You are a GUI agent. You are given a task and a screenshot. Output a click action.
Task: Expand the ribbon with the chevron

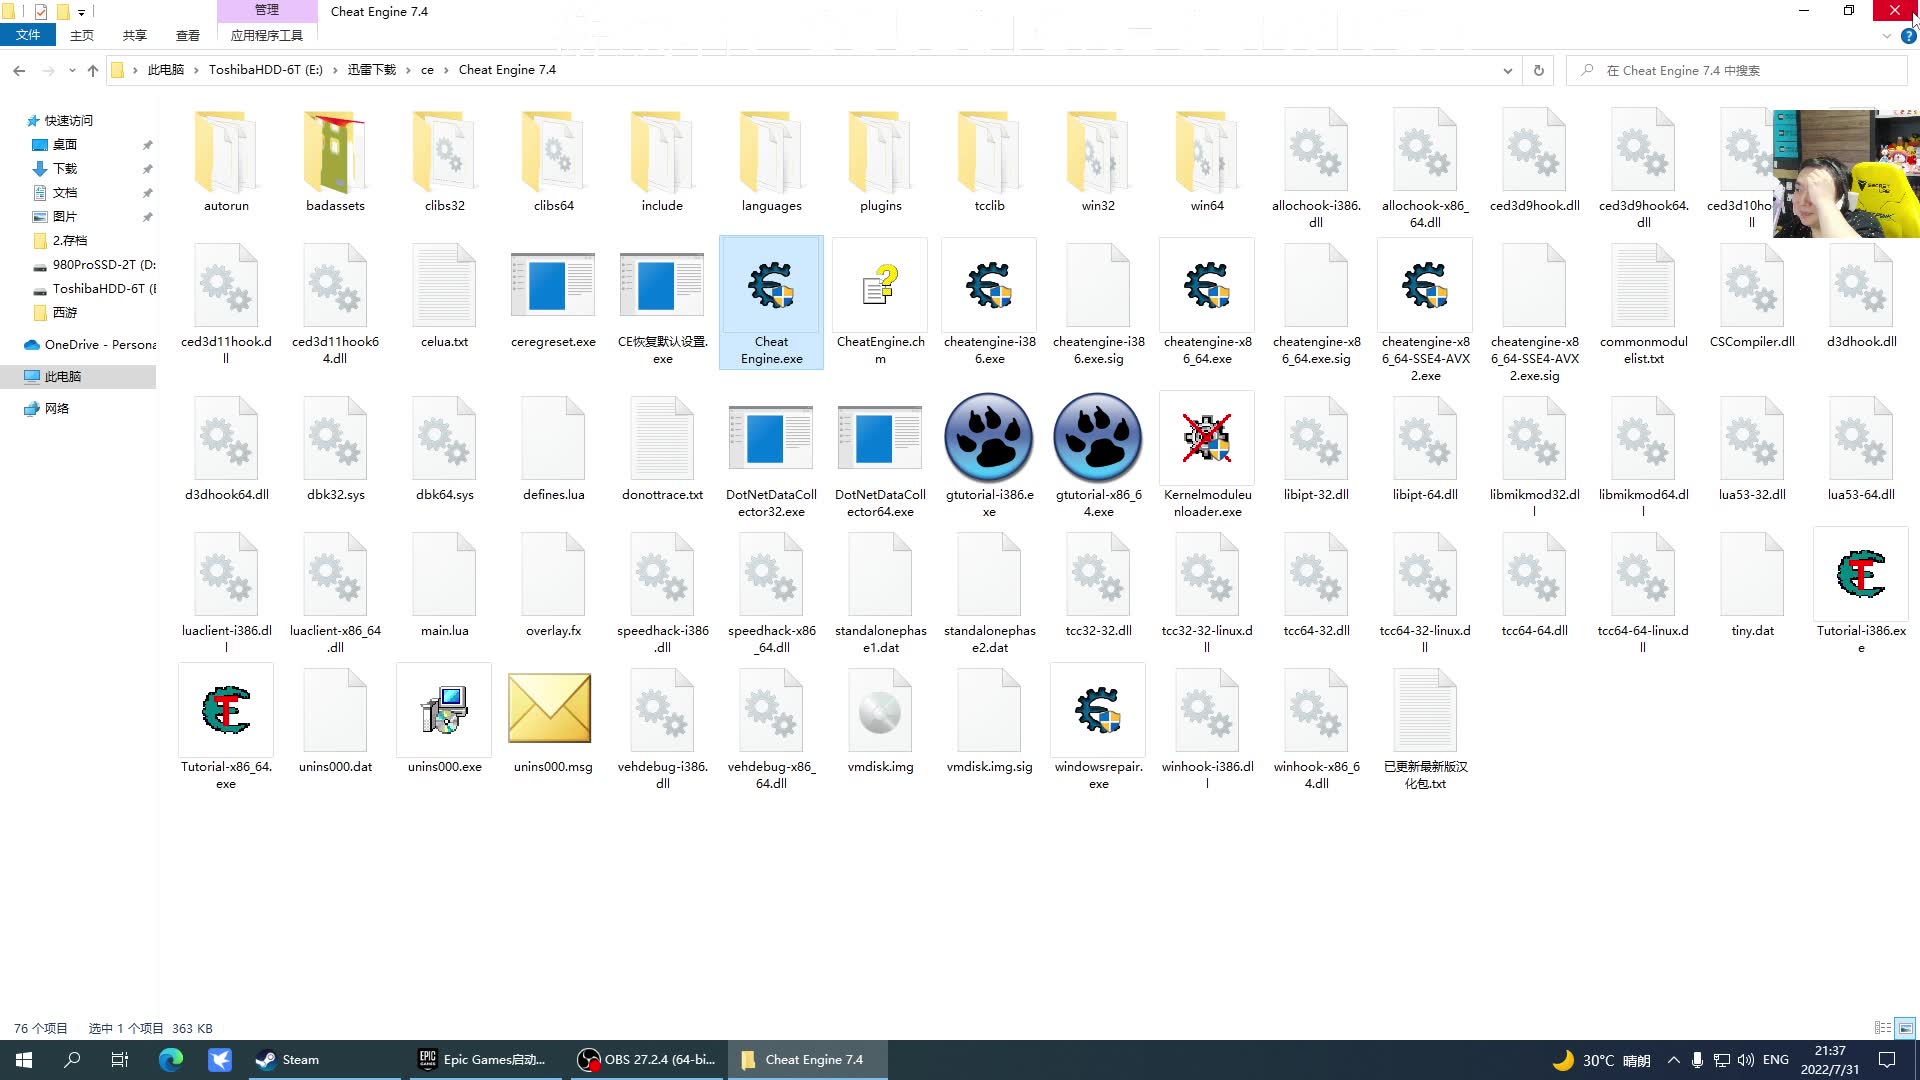[1886, 36]
